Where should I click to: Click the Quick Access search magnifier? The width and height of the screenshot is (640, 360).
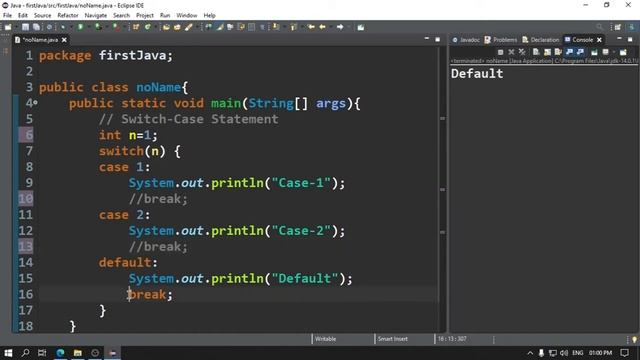point(599,27)
